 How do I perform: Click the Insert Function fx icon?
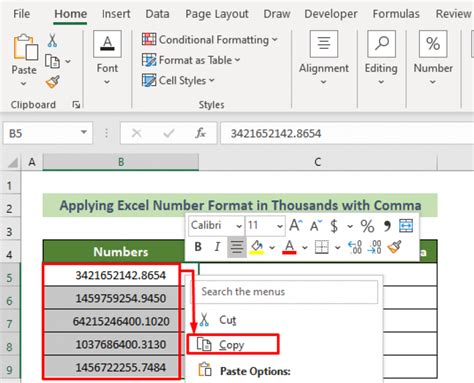200,133
